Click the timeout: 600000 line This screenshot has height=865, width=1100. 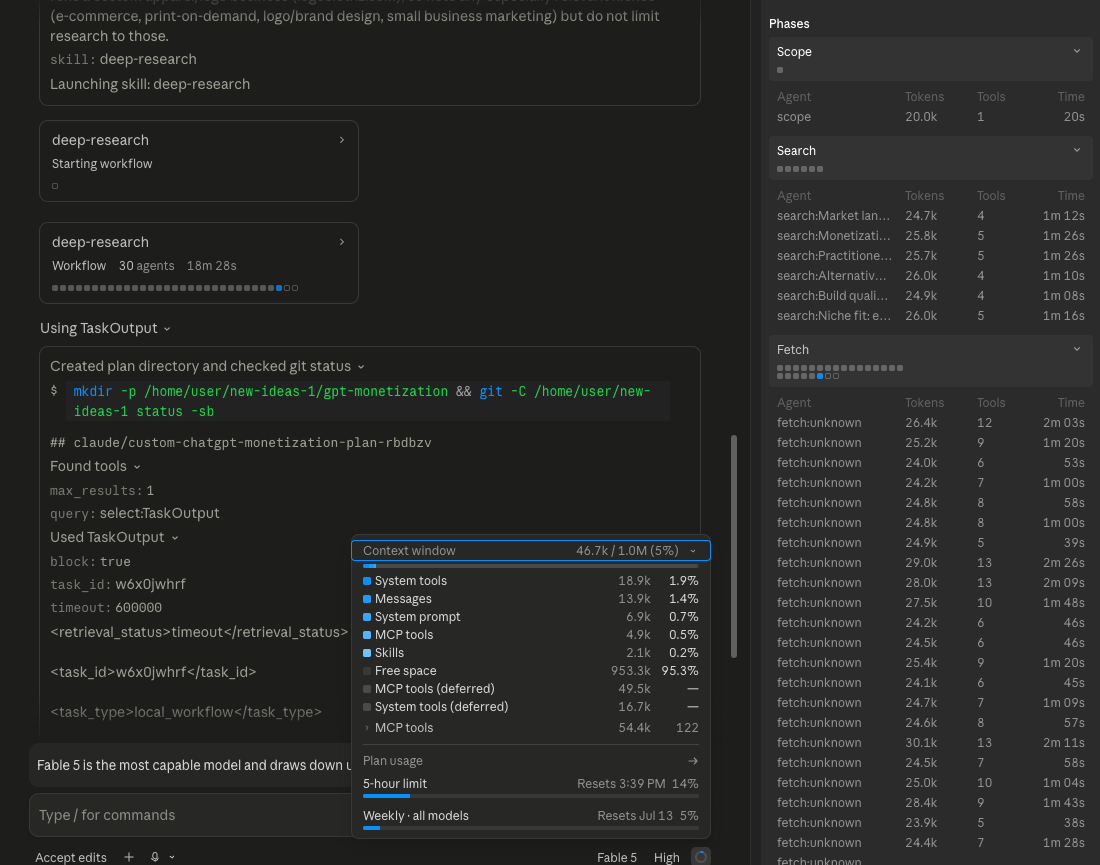pos(106,608)
